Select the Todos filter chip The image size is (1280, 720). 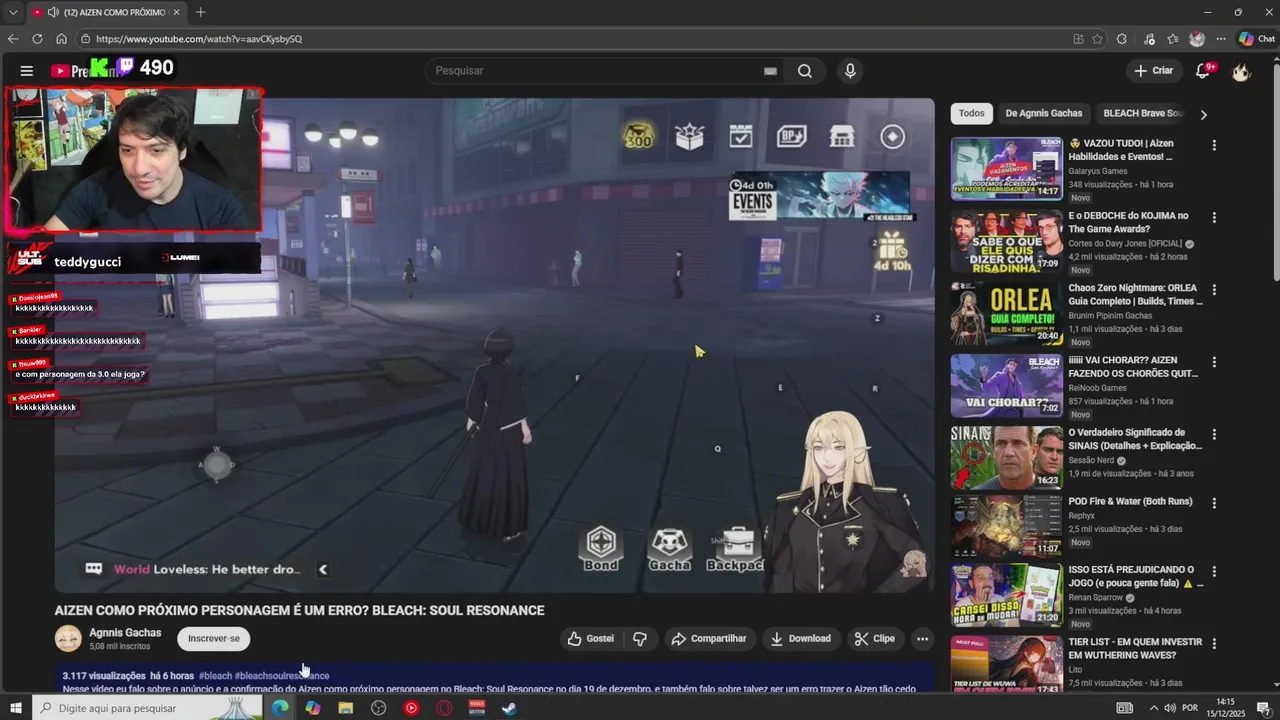971,113
